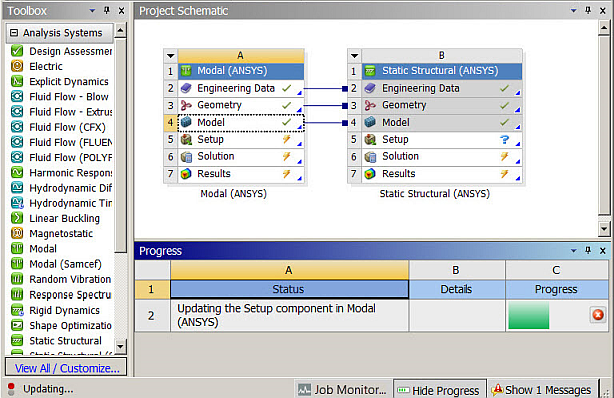Collapse the Analysis Systems group
Screen dimensions: 614x398
pos(14,33)
